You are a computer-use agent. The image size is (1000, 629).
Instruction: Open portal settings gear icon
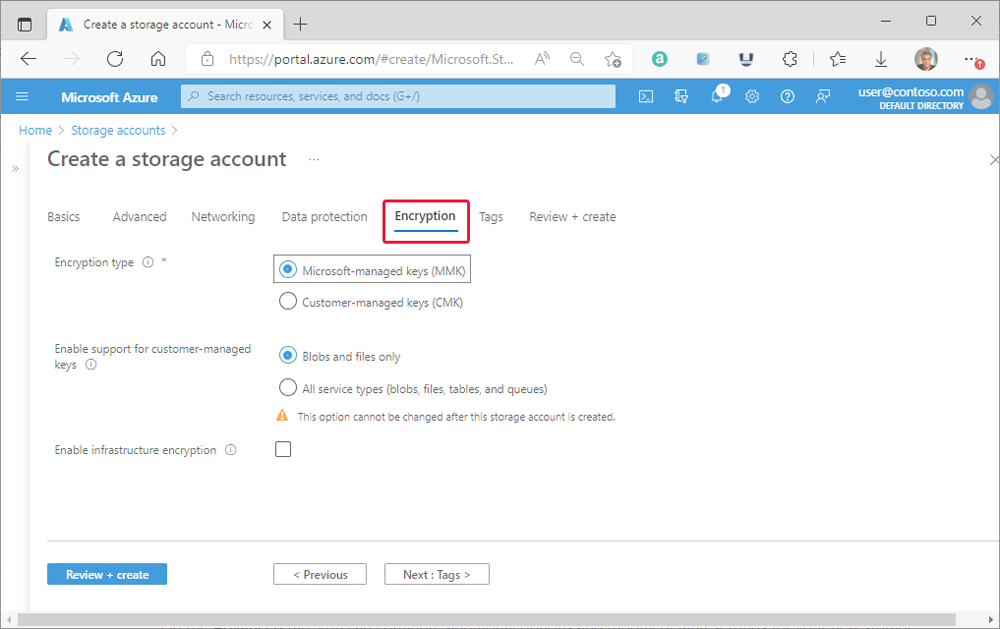click(752, 96)
